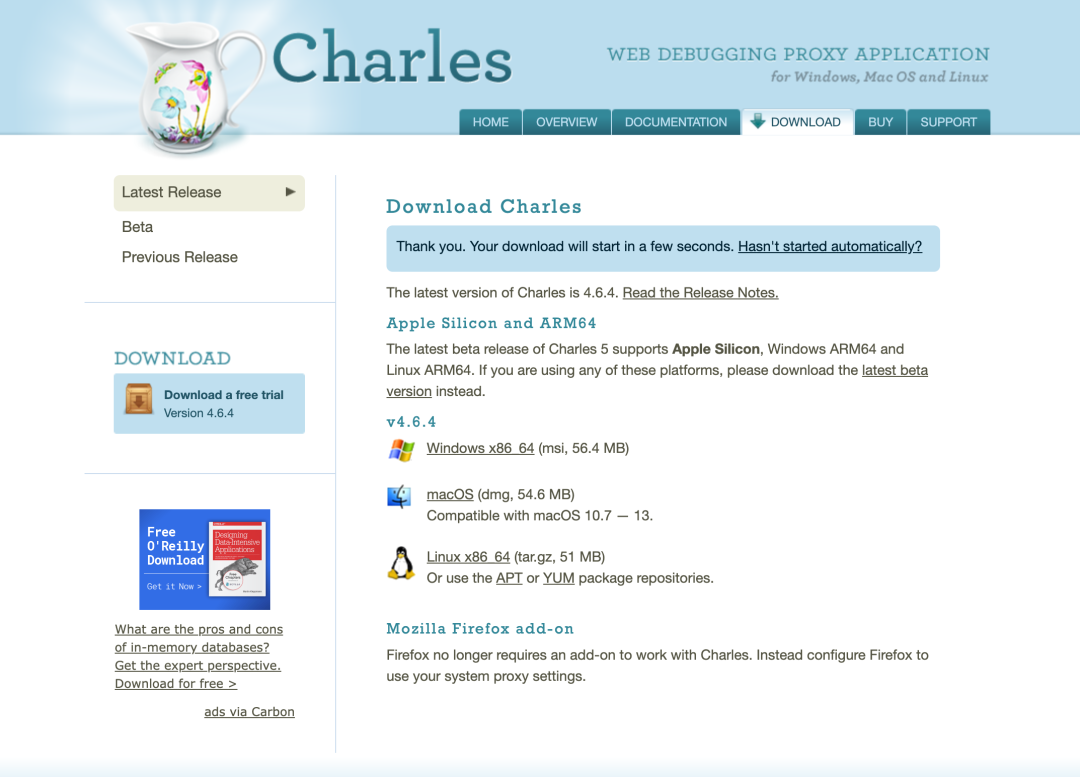Open the DOCUMENTATION tab
This screenshot has height=777, width=1080.
pos(676,122)
